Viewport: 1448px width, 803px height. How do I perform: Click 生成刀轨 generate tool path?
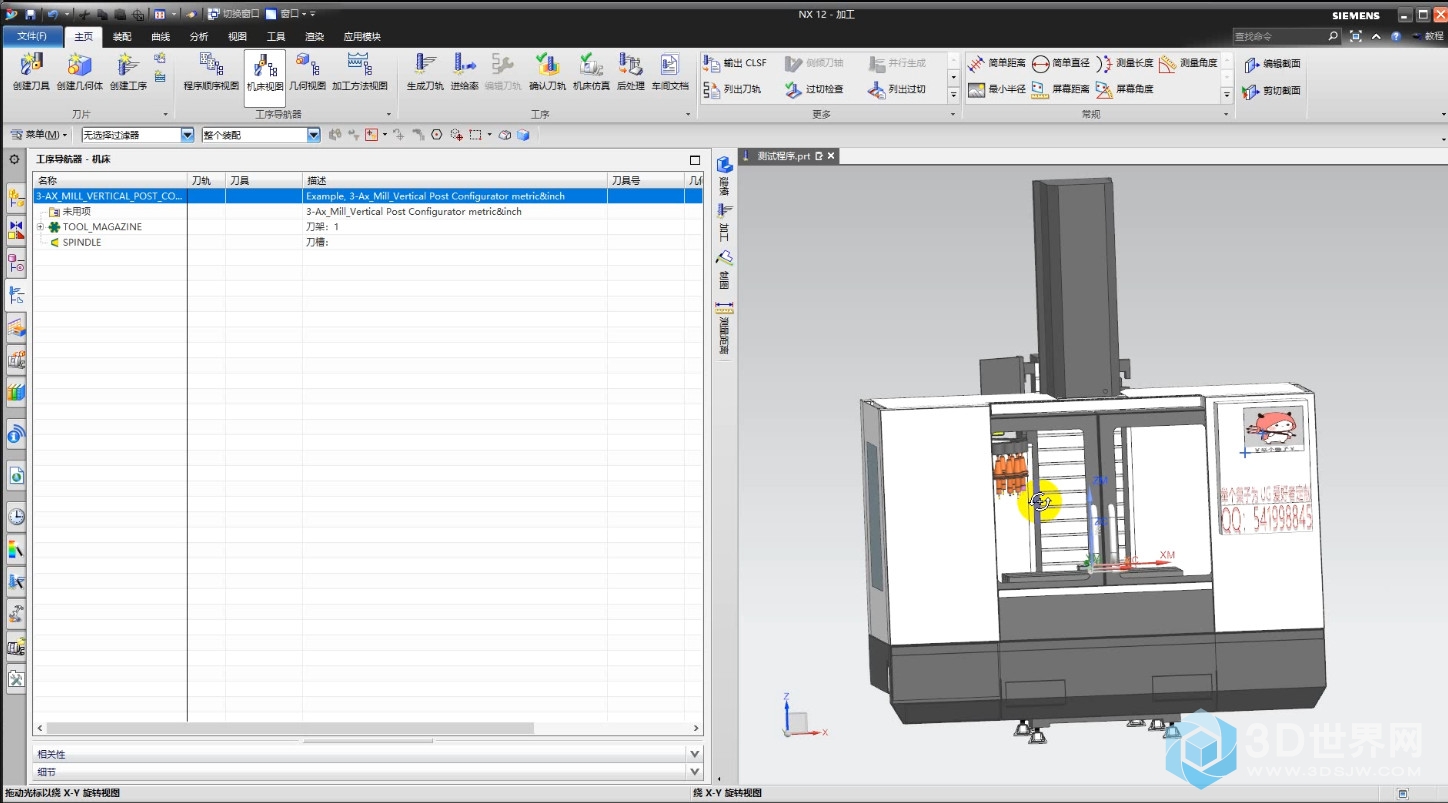coord(425,73)
